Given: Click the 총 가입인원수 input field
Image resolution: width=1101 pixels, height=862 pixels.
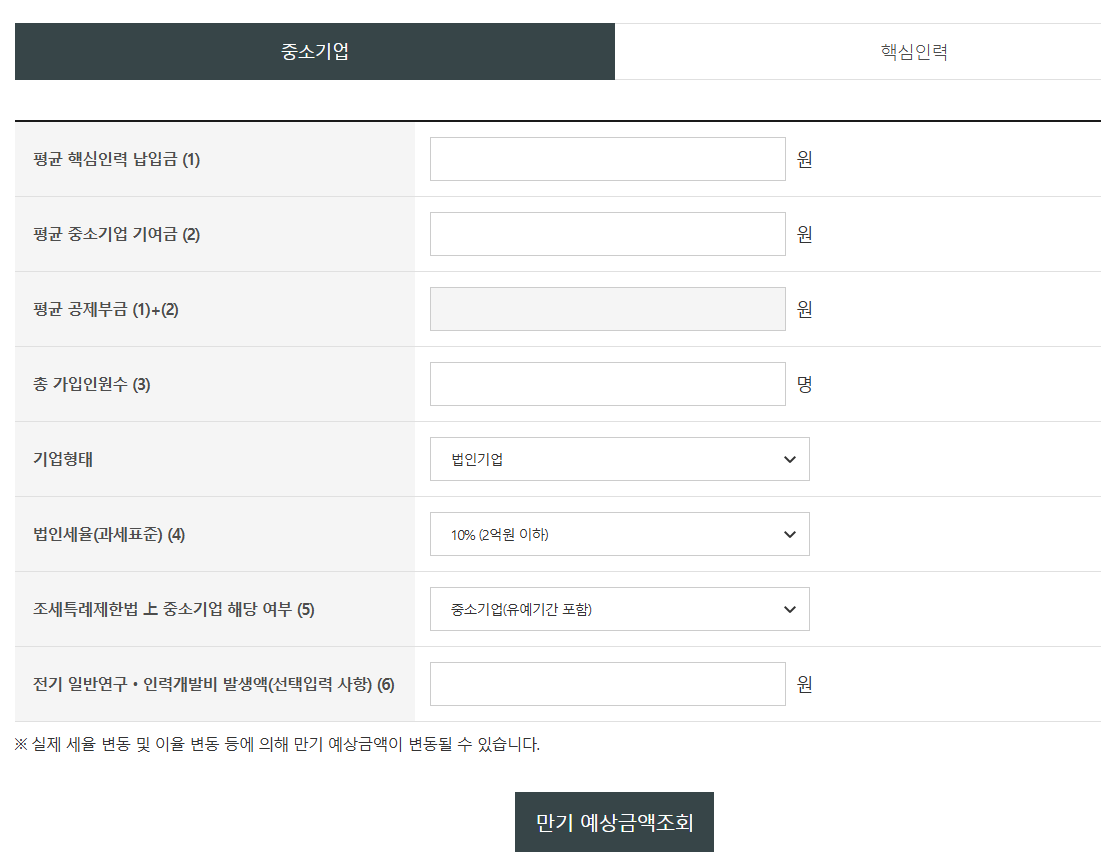Looking at the screenshot, I should 607,383.
